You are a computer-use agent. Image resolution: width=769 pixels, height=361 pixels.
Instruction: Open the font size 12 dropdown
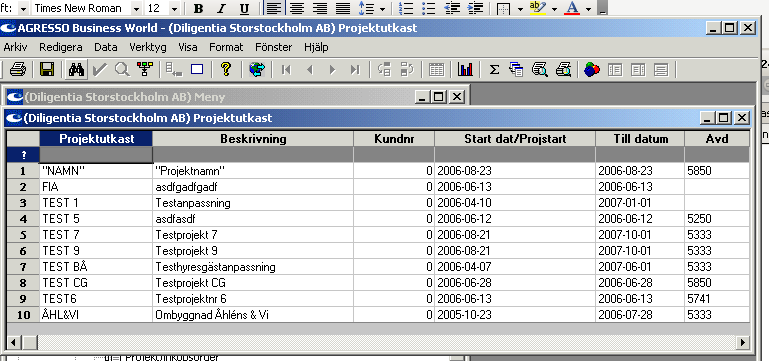coord(174,8)
